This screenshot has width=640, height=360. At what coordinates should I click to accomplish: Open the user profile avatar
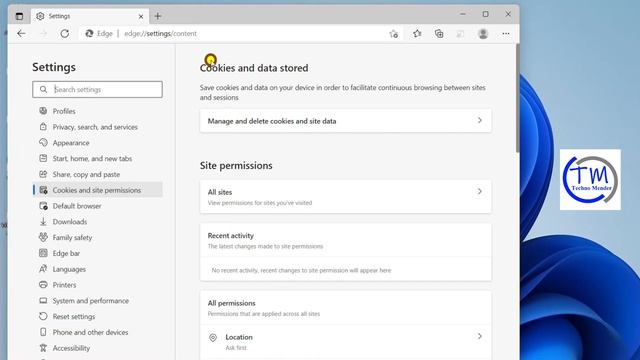[x=483, y=34]
